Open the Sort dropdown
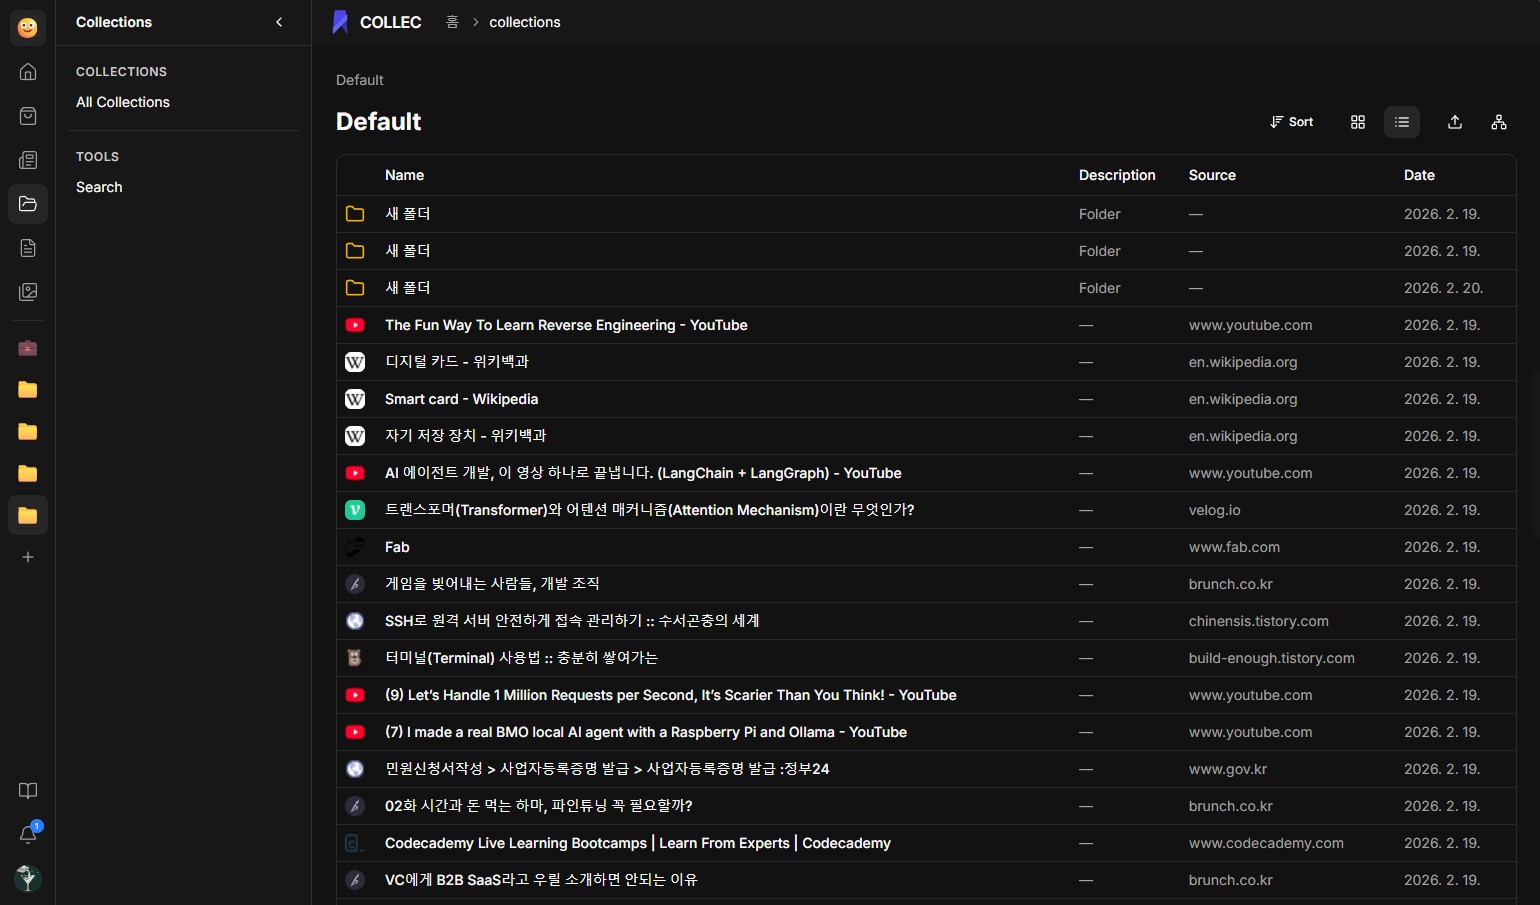 tap(1291, 122)
